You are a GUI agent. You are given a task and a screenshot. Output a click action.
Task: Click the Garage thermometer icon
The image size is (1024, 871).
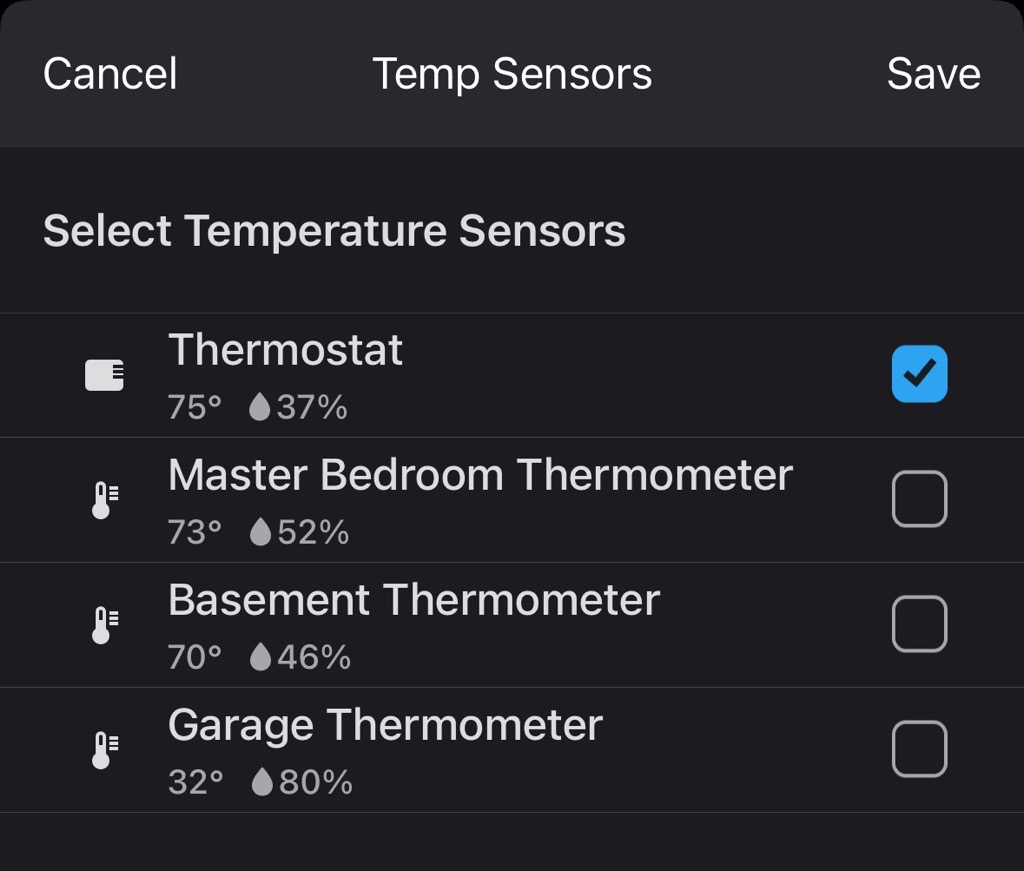coord(104,750)
